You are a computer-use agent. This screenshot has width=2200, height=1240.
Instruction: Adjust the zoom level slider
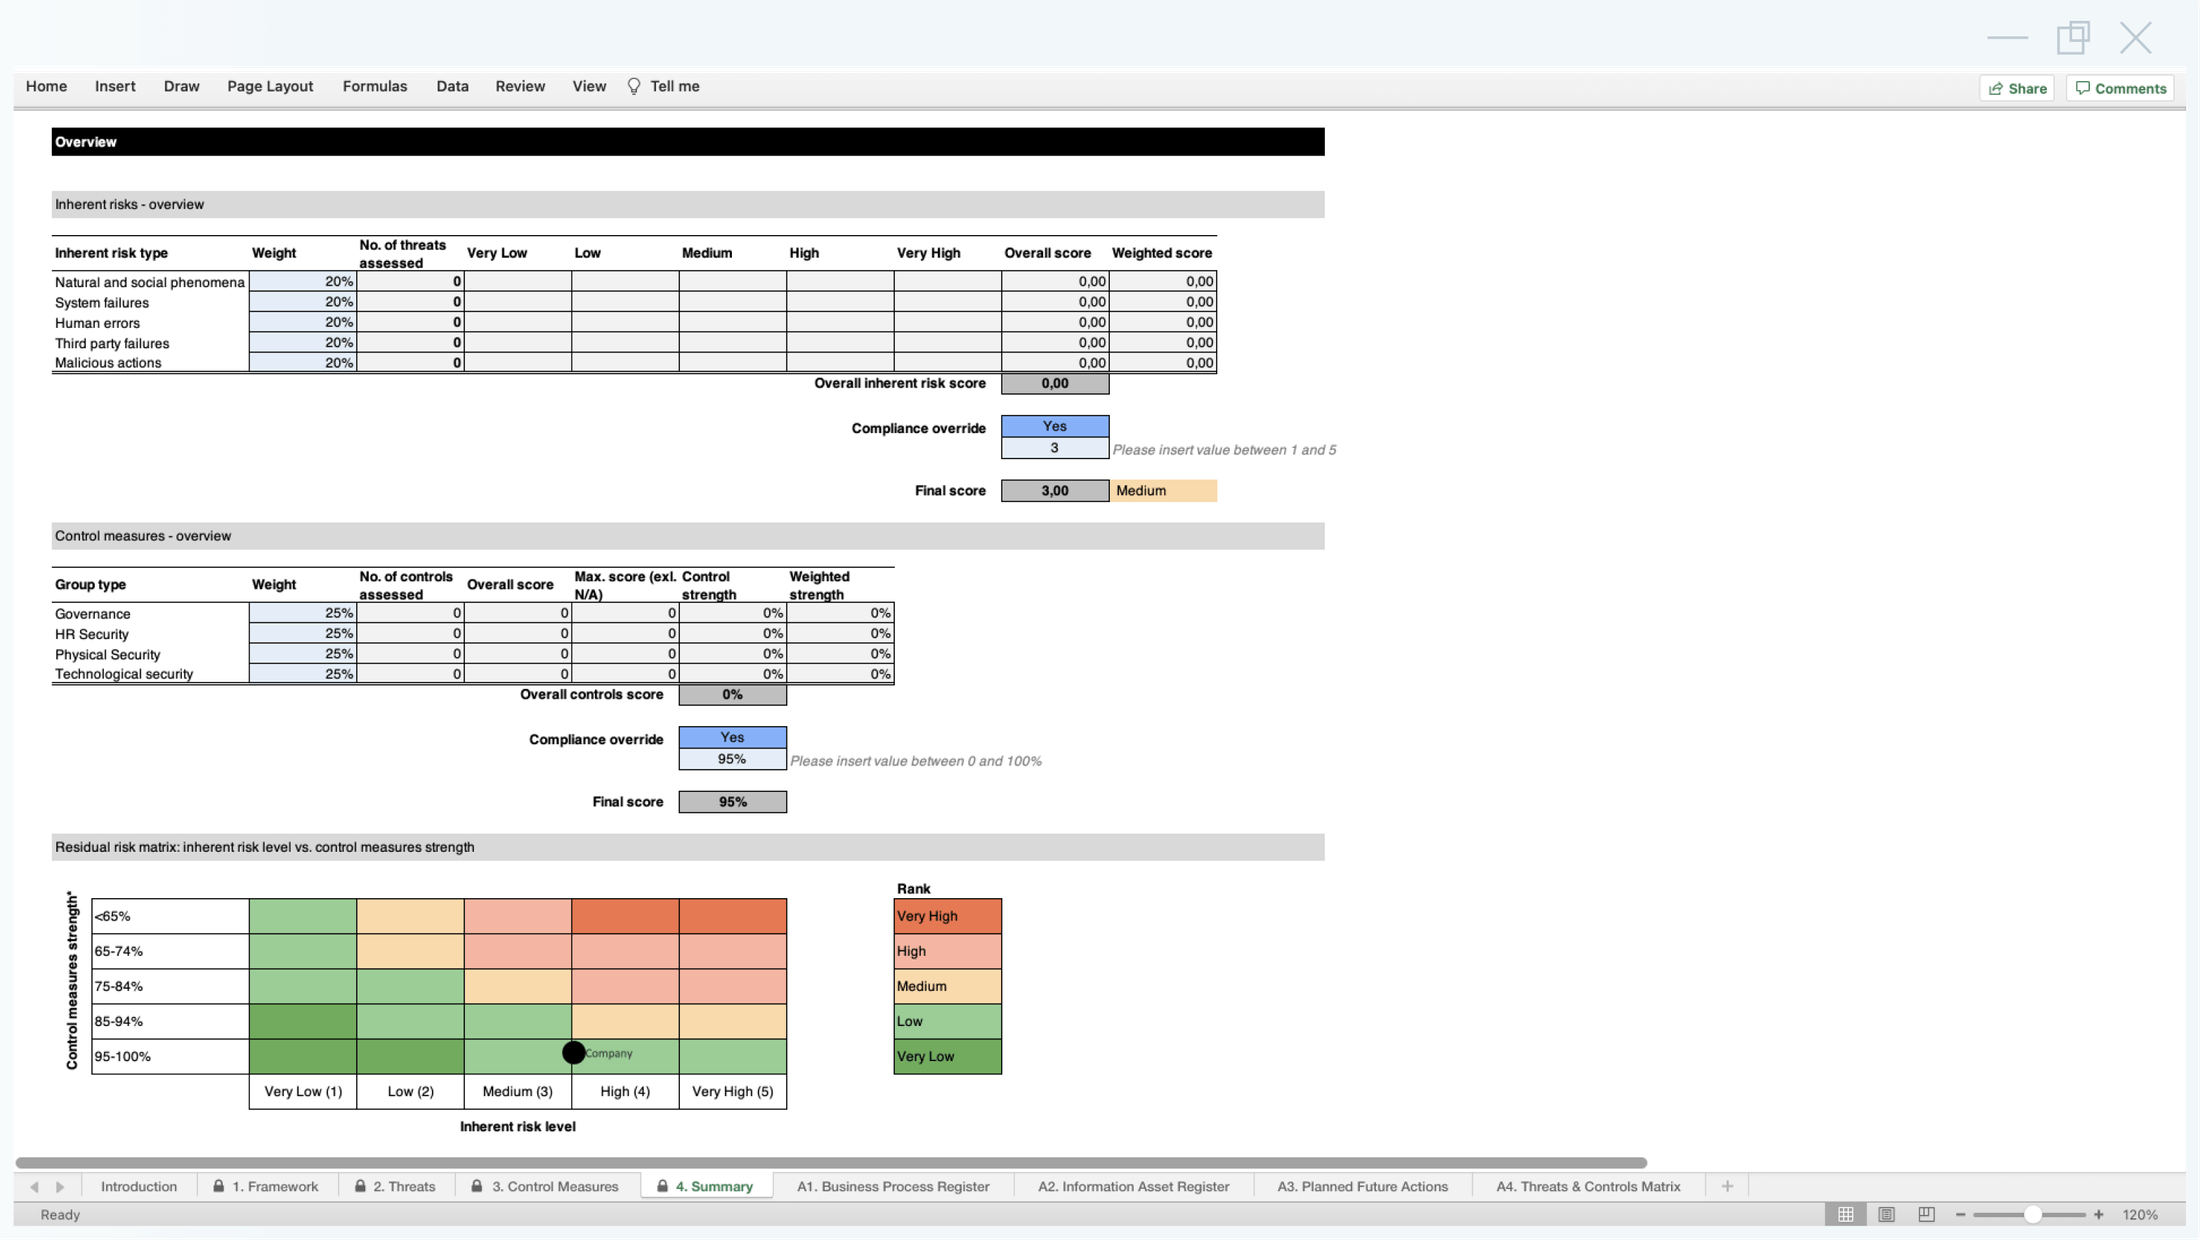2031,1214
